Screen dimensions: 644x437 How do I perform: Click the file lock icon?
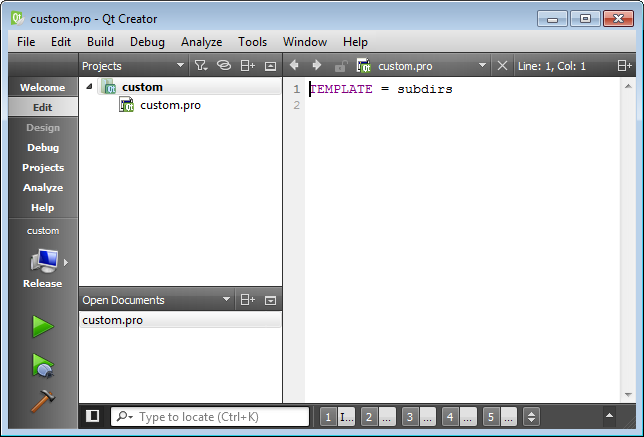[340, 66]
